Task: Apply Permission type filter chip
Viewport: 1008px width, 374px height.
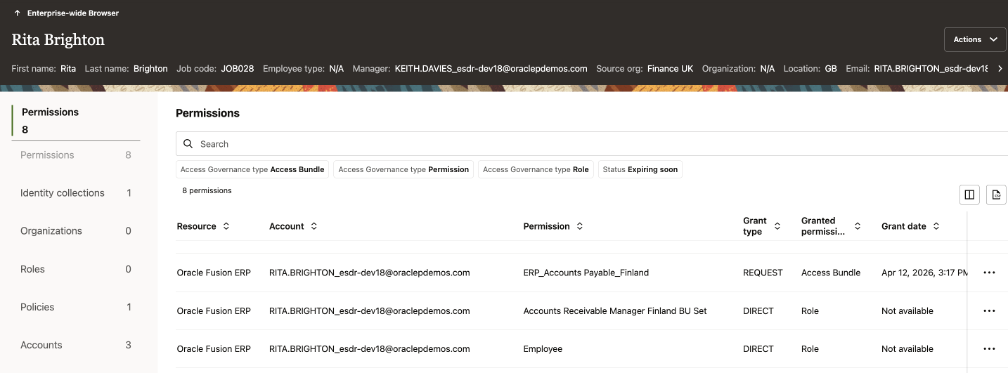Action: [403, 170]
